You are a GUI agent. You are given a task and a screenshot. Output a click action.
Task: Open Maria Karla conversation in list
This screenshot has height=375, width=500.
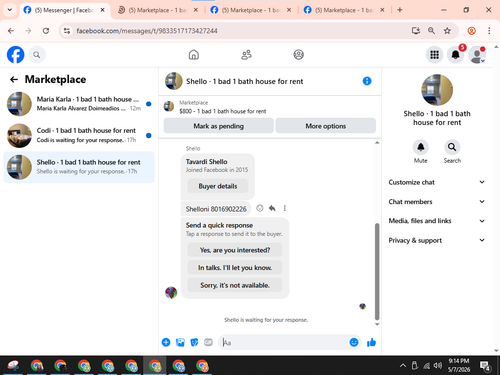click(x=79, y=104)
